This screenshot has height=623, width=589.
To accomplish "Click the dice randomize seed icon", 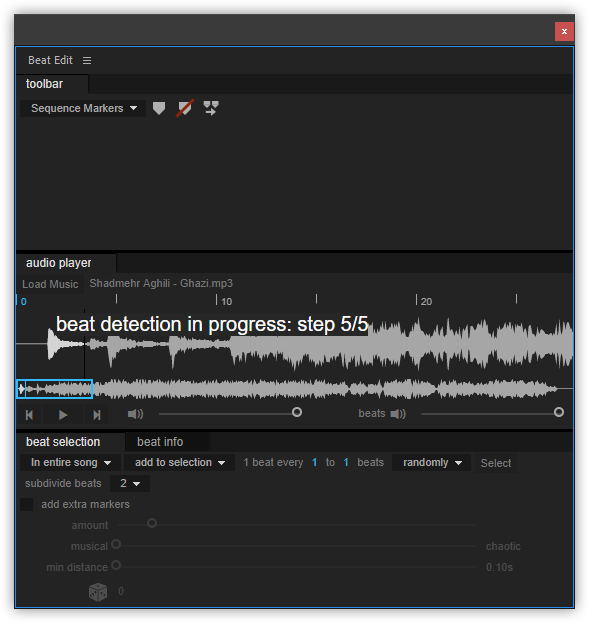I will [x=98, y=592].
